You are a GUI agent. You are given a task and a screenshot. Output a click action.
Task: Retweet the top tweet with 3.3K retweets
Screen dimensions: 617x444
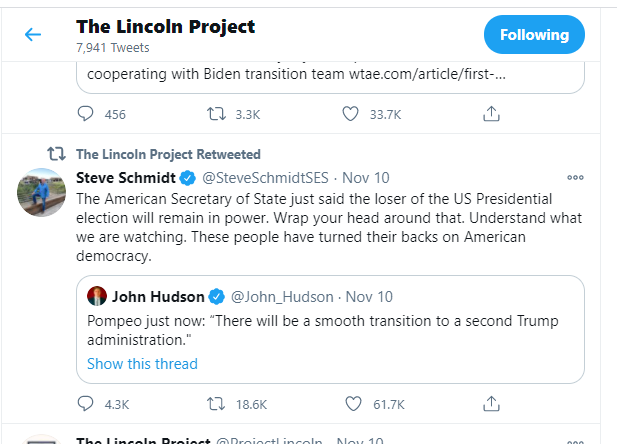pos(215,114)
